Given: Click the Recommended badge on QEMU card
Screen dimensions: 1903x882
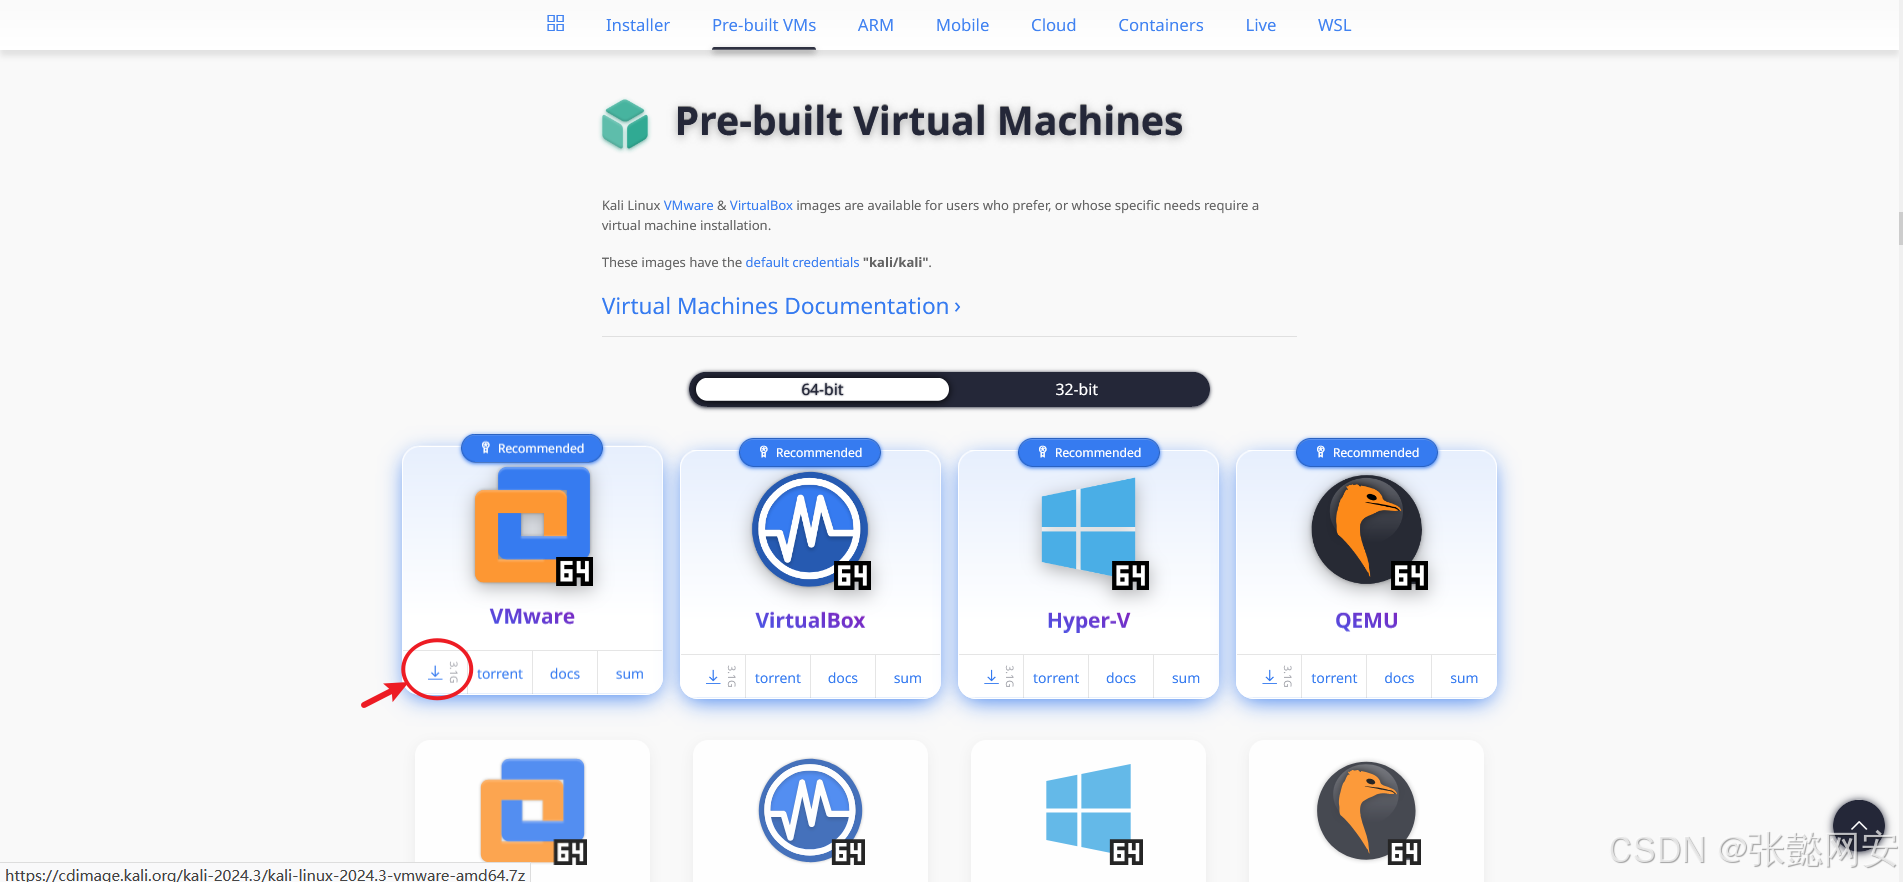Looking at the screenshot, I should click(1367, 452).
